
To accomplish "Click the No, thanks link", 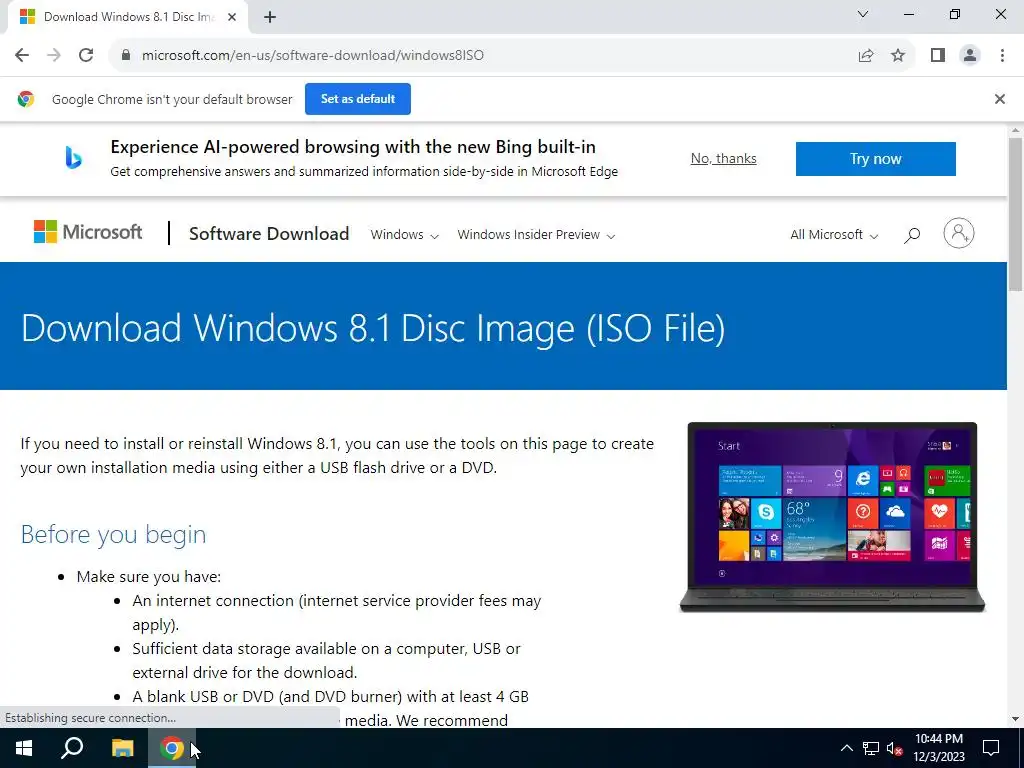I will pyautogui.click(x=724, y=159).
